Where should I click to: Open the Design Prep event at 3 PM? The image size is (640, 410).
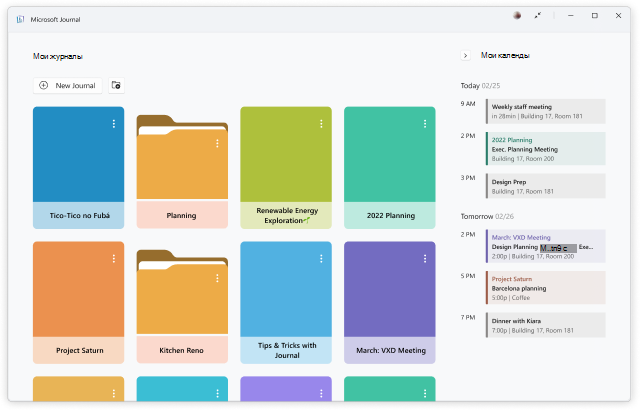coord(545,186)
